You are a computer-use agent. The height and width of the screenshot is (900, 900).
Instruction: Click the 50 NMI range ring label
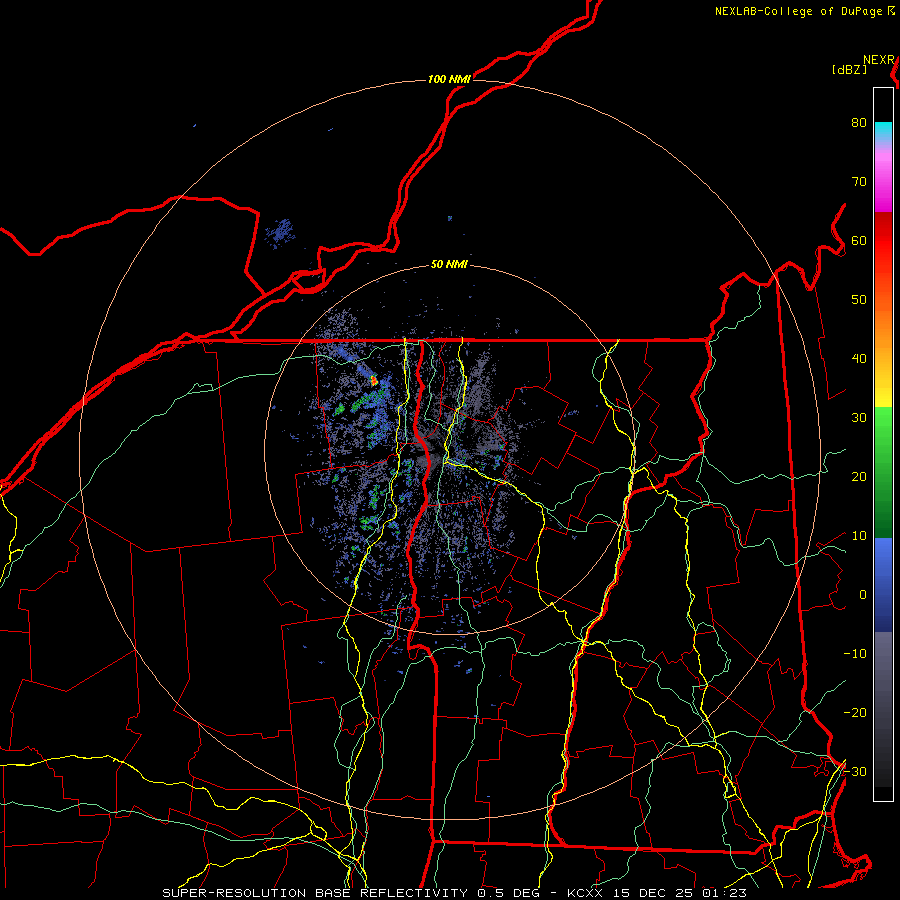point(449,265)
